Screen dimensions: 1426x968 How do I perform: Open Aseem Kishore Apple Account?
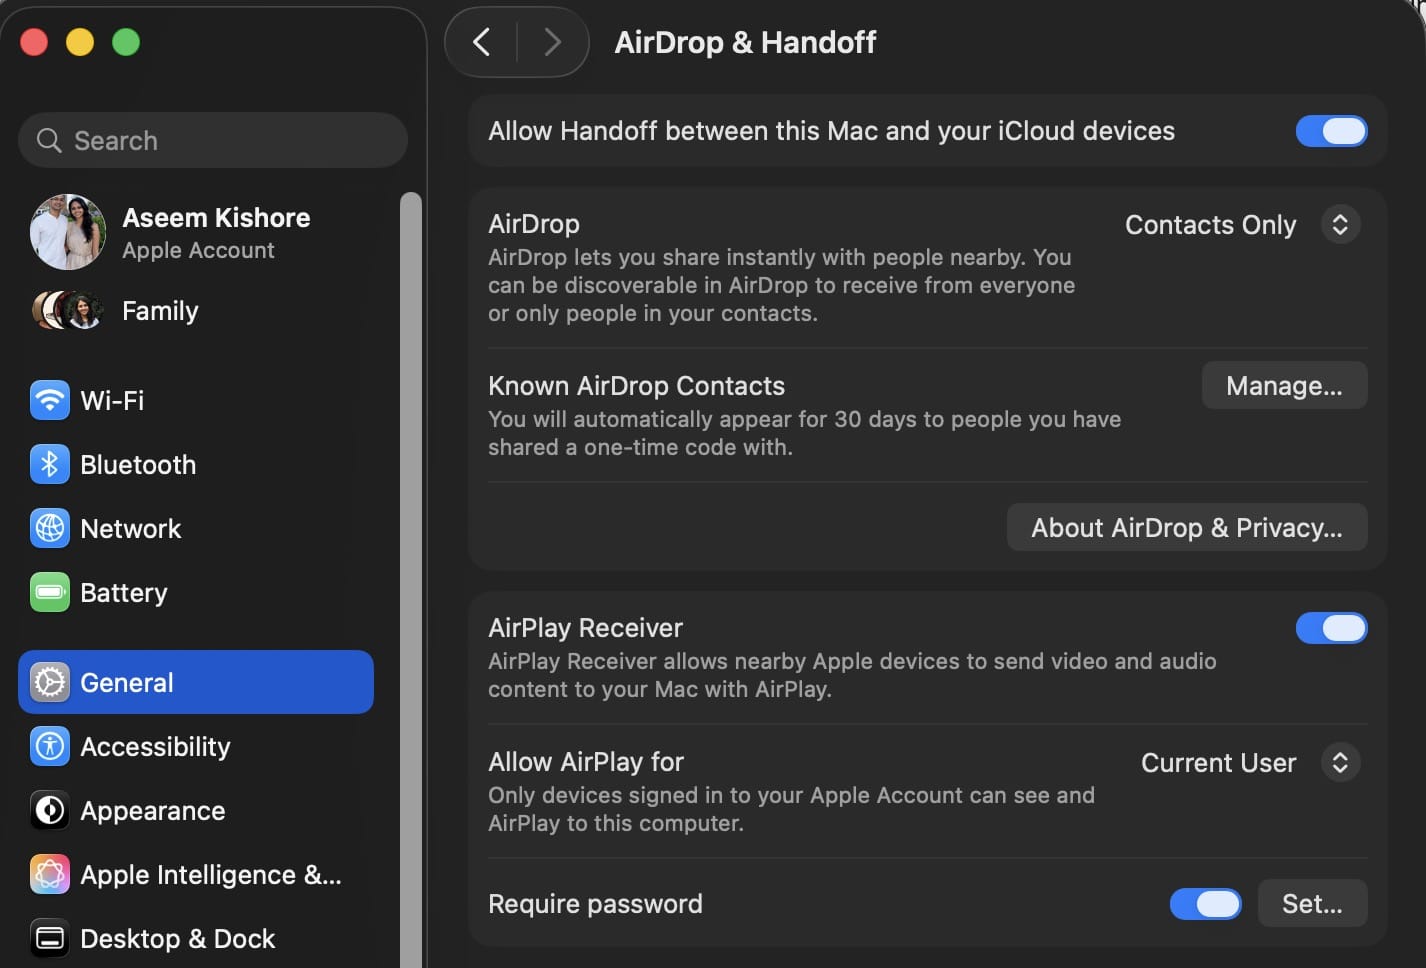coord(196,232)
